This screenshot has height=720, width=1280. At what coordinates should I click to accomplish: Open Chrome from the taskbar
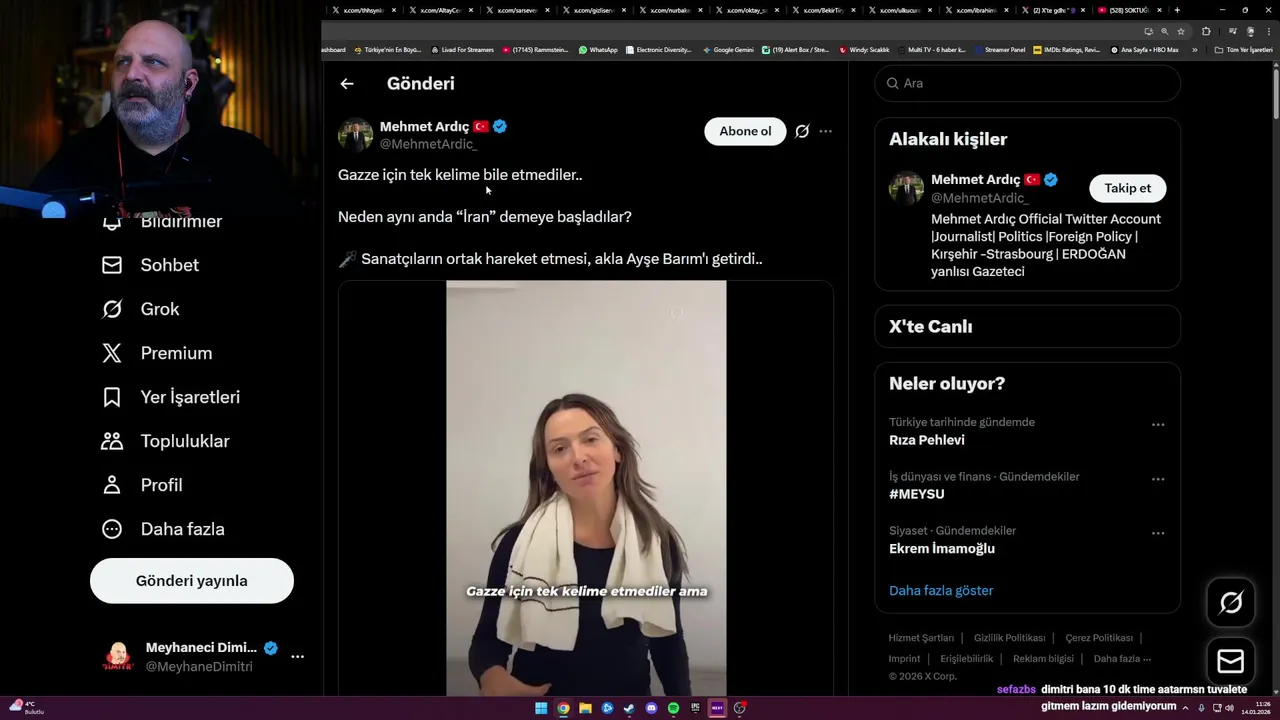tap(563, 708)
